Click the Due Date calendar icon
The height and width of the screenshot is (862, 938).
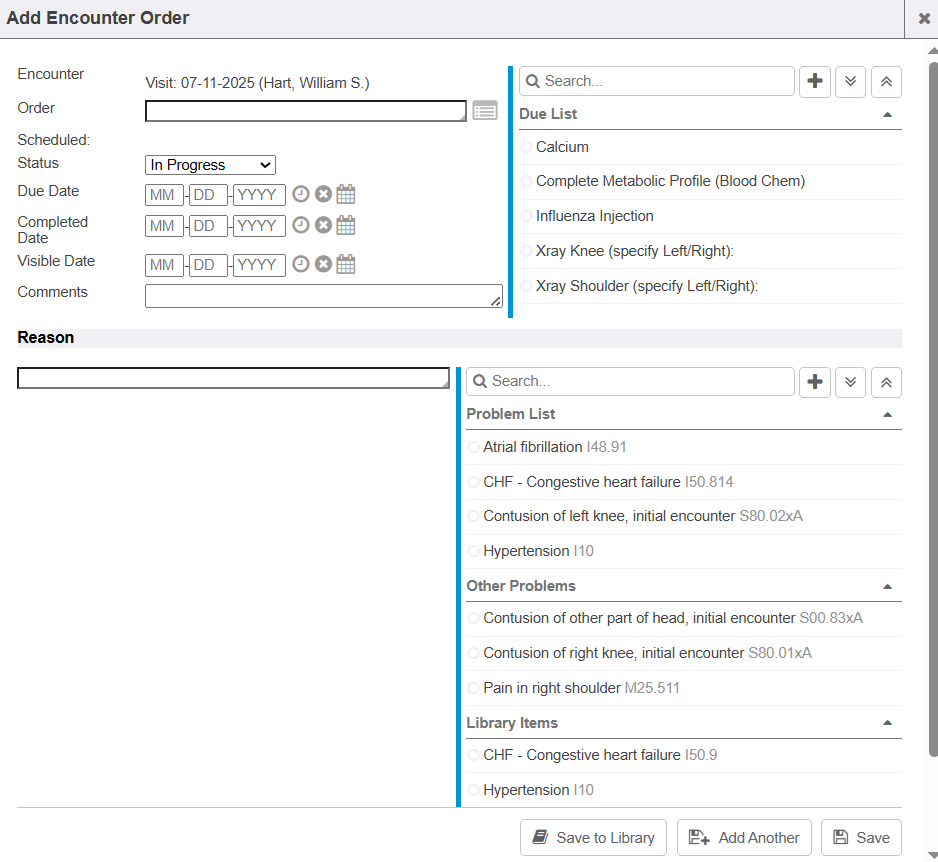(x=346, y=195)
